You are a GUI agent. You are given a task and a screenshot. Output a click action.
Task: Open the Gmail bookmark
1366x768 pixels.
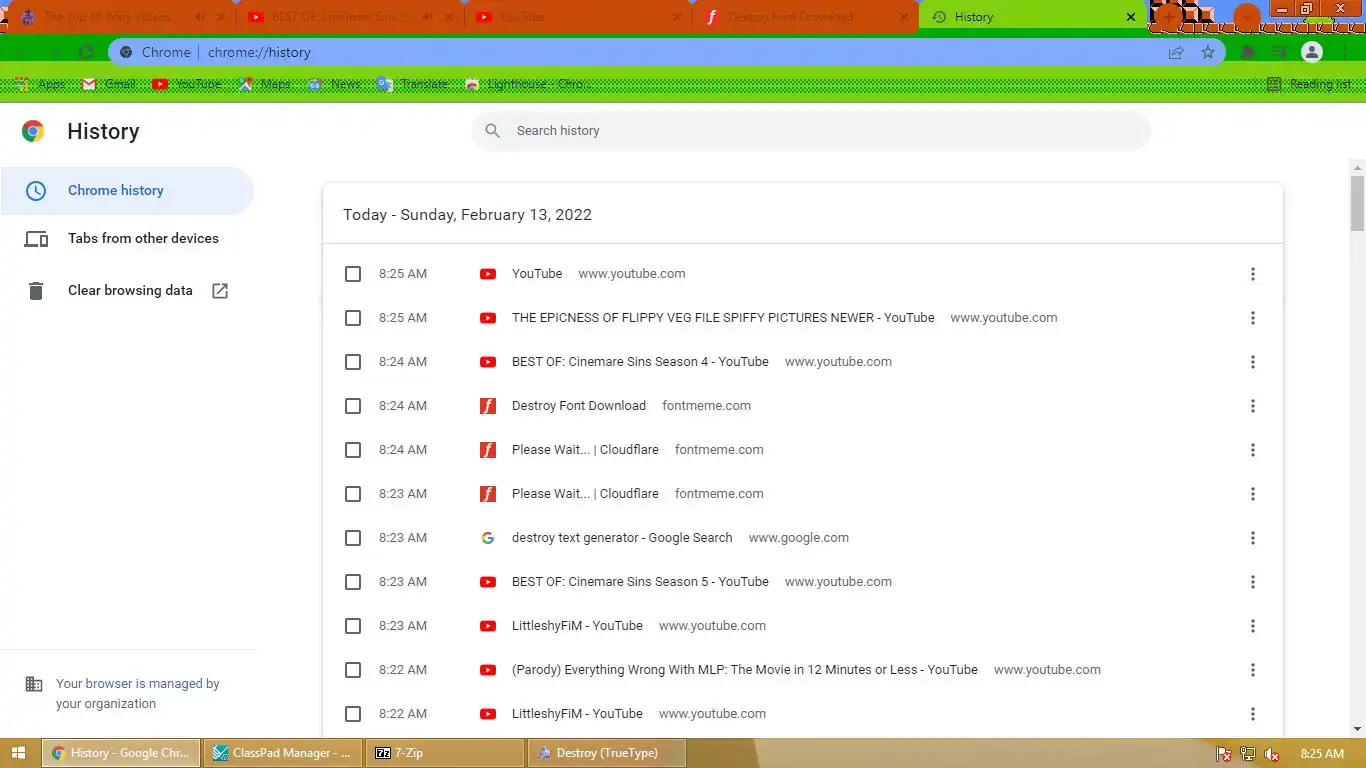(108, 84)
